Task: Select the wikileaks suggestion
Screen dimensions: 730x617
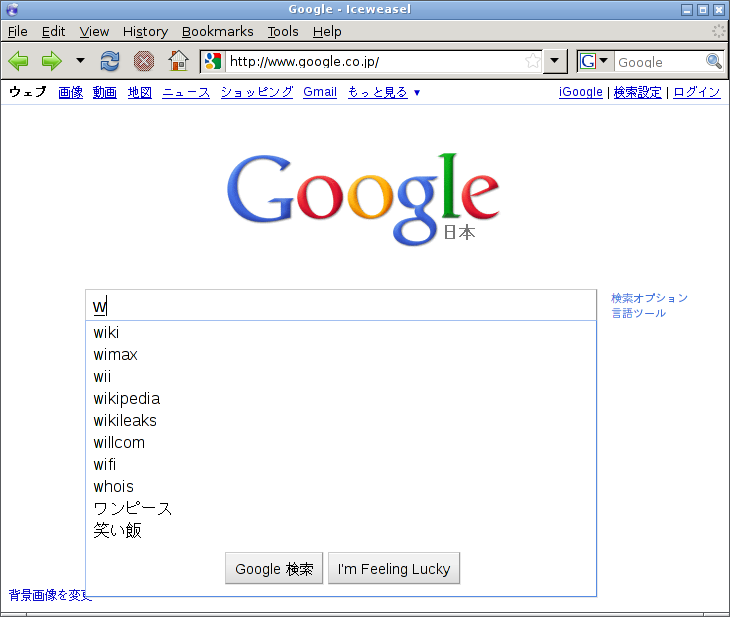Action: pos(341,420)
